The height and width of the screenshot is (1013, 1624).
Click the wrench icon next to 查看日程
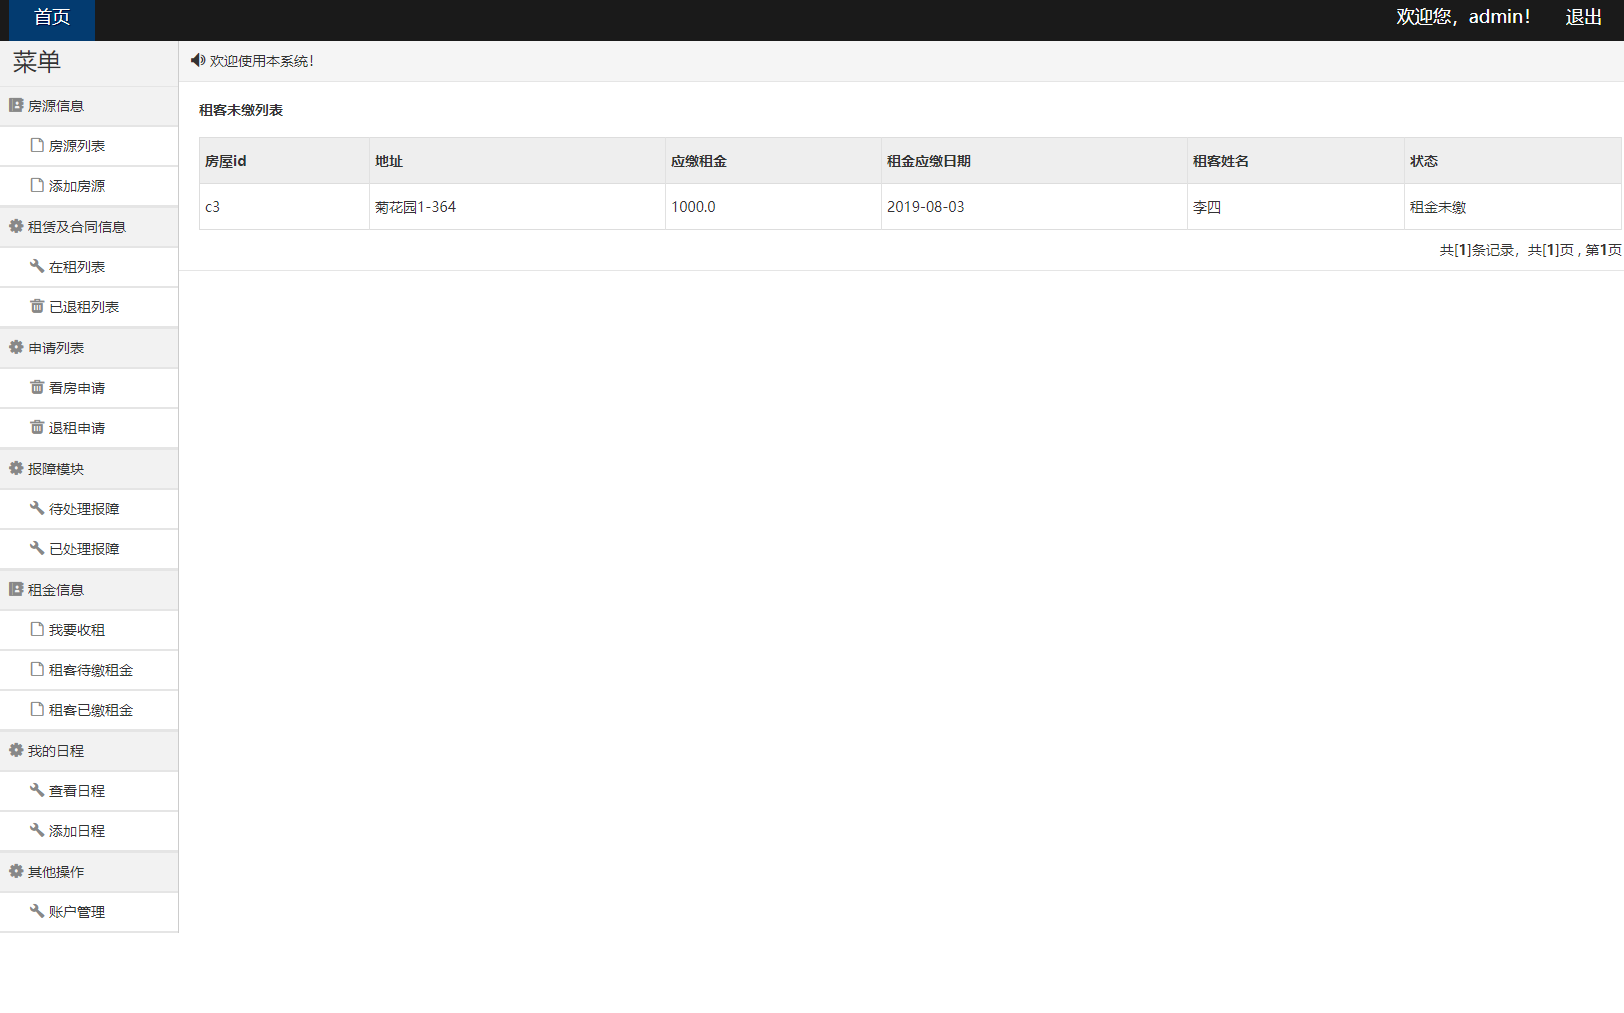tap(37, 790)
